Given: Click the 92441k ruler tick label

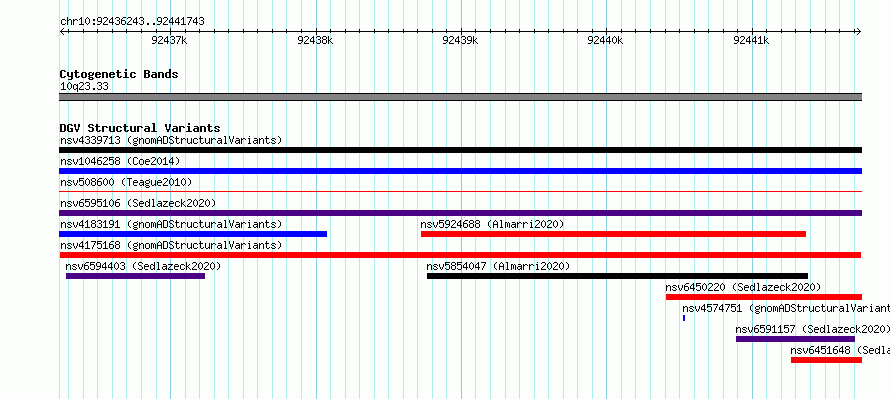Looking at the screenshot, I should tap(751, 40).
